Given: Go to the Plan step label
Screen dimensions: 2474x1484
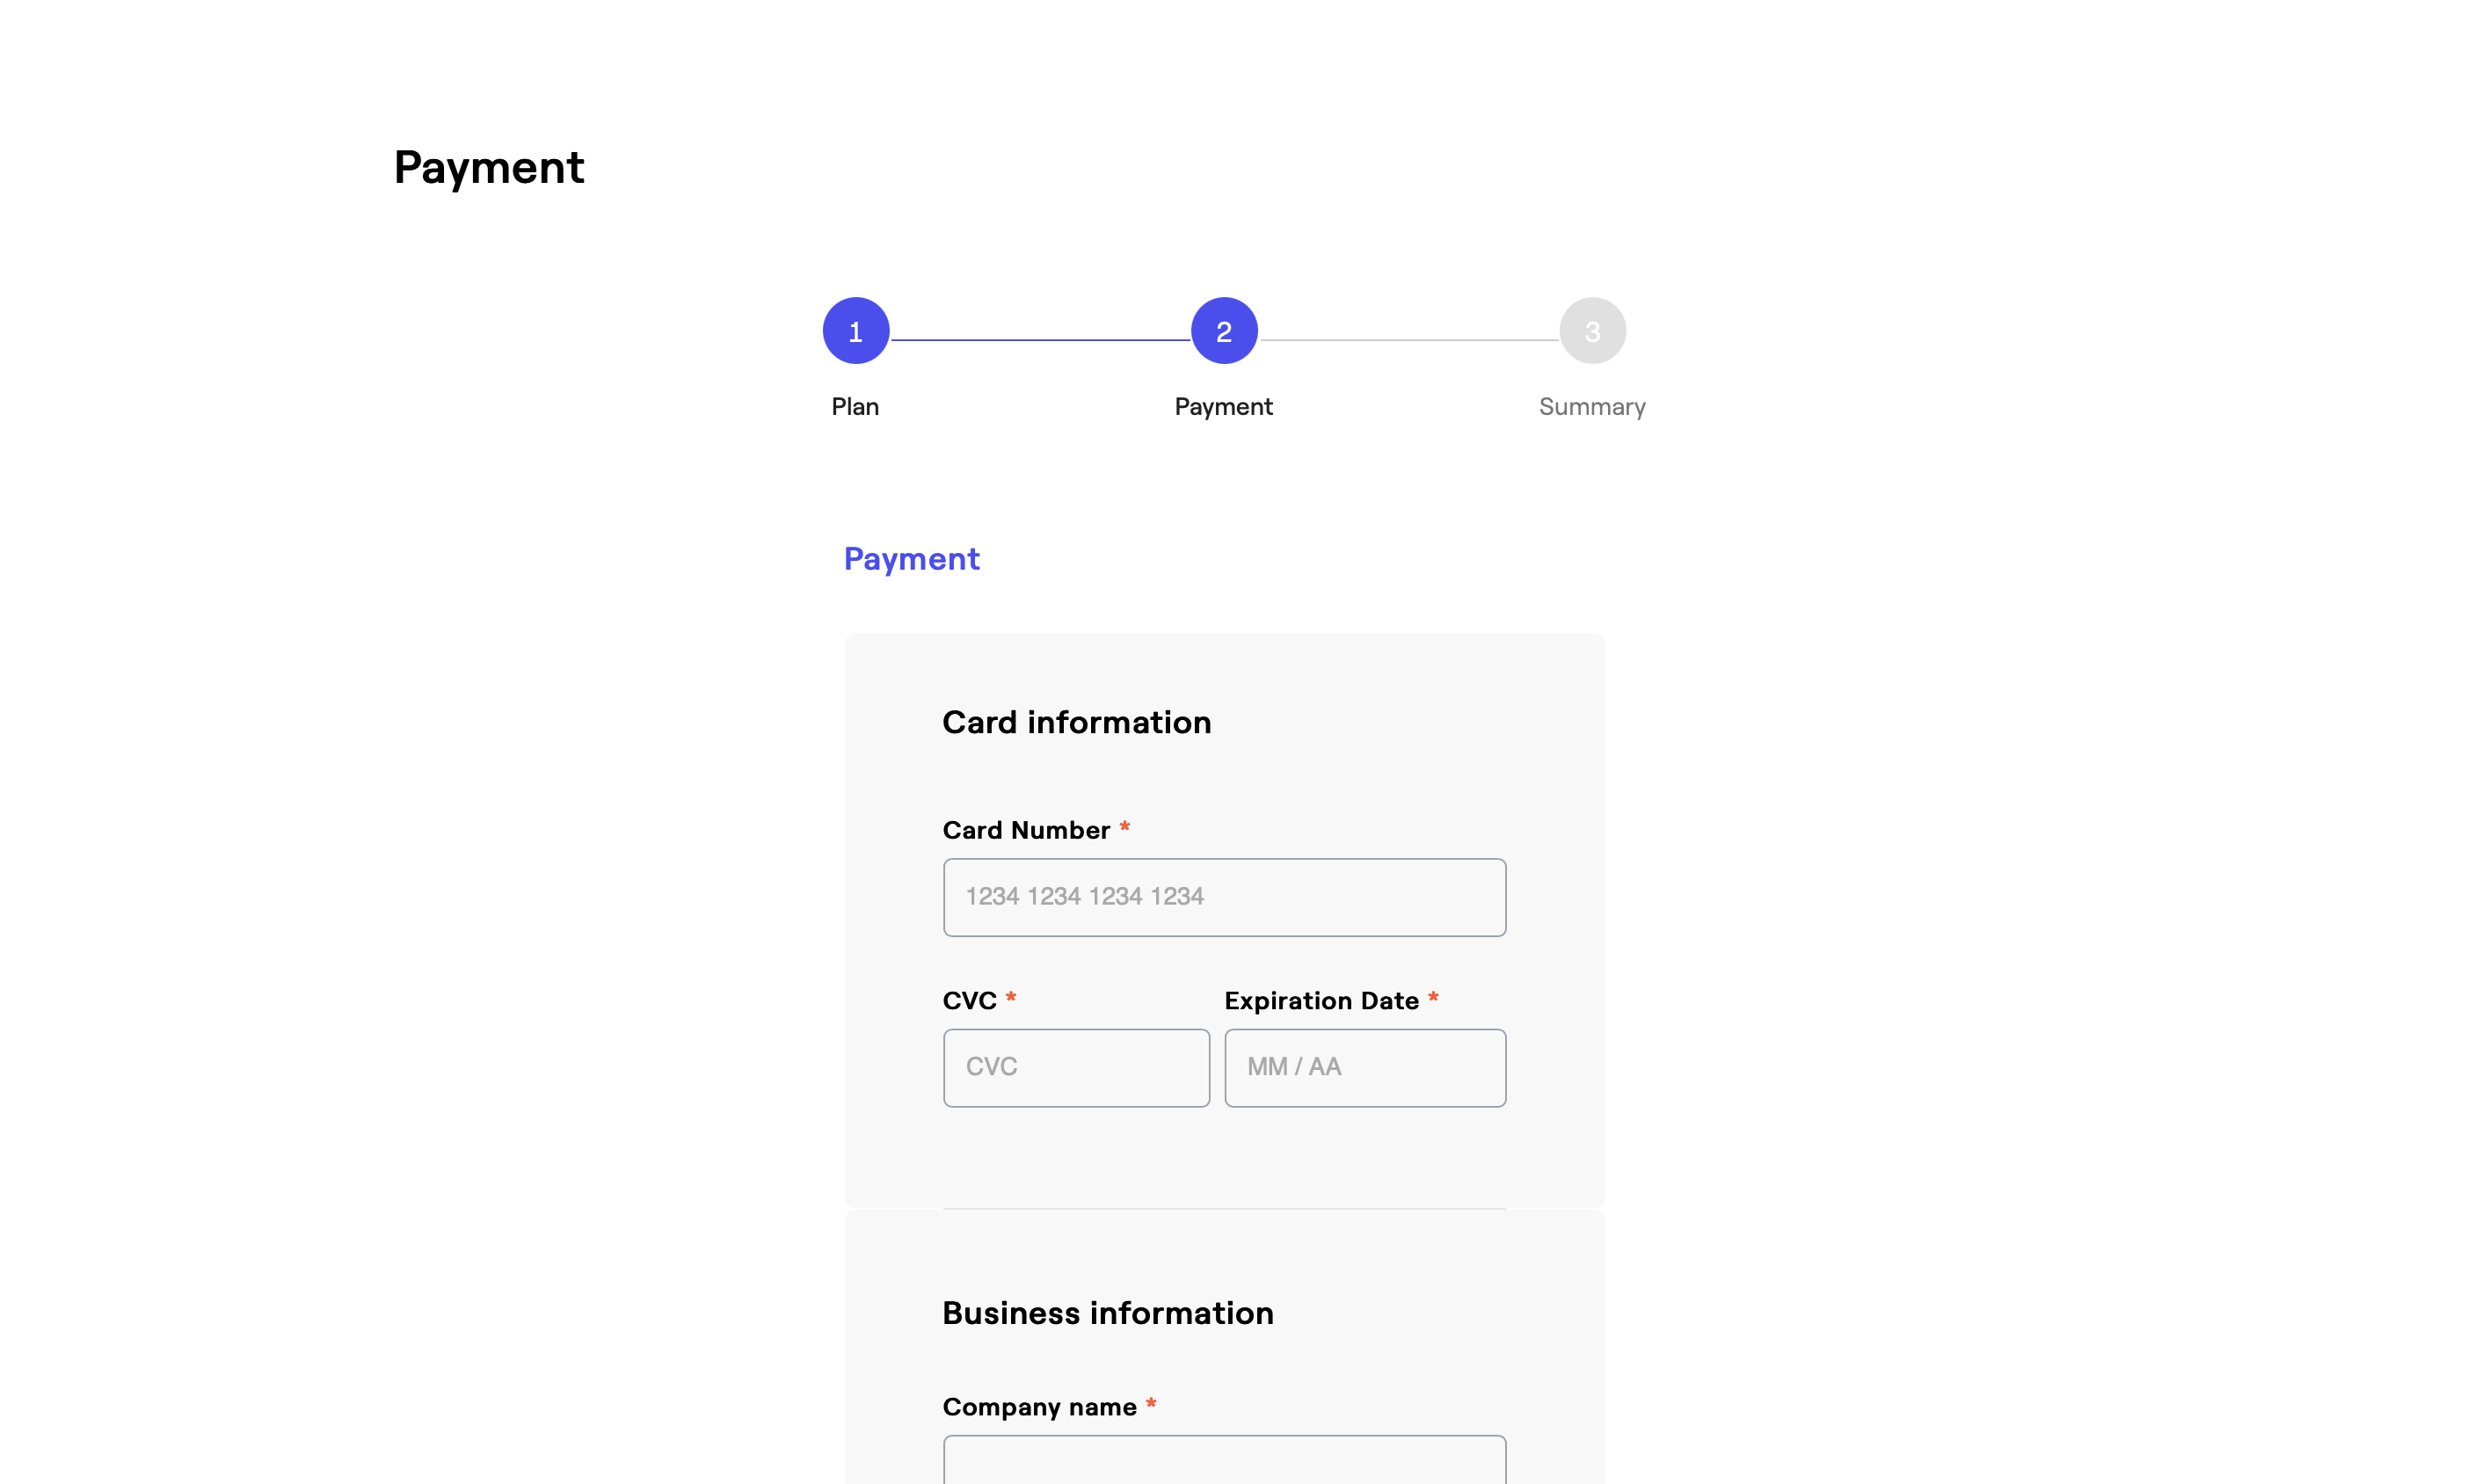Looking at the screenshot, I should pyautogui.click(x=855, y=407).
